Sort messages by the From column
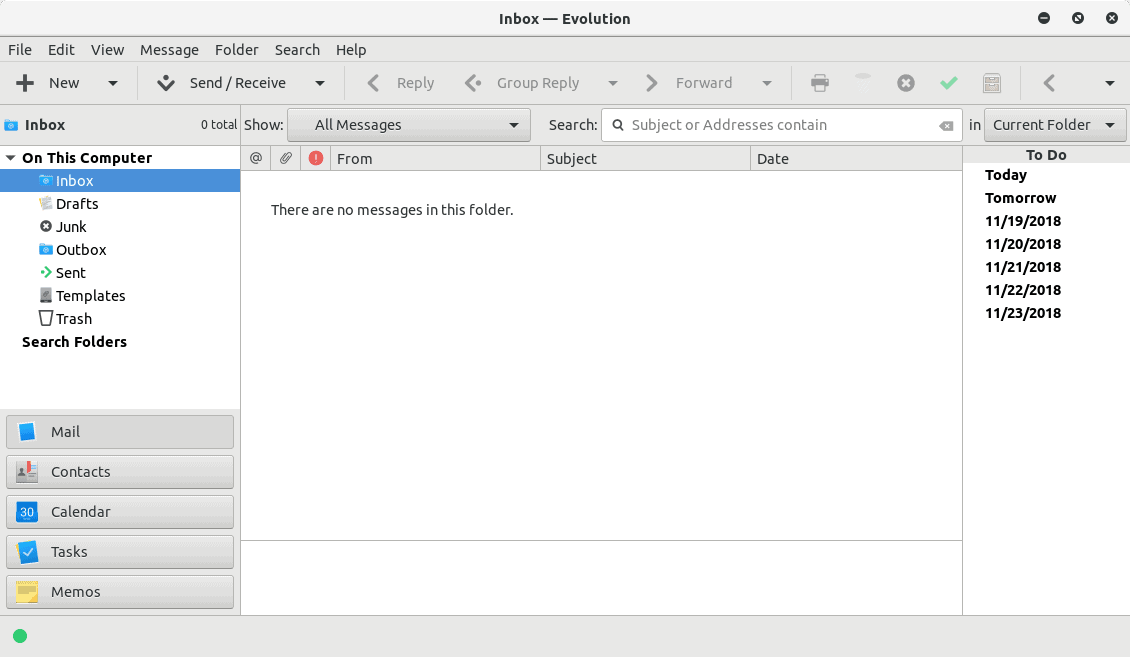 pyautogui.click(x=435, y=158)
